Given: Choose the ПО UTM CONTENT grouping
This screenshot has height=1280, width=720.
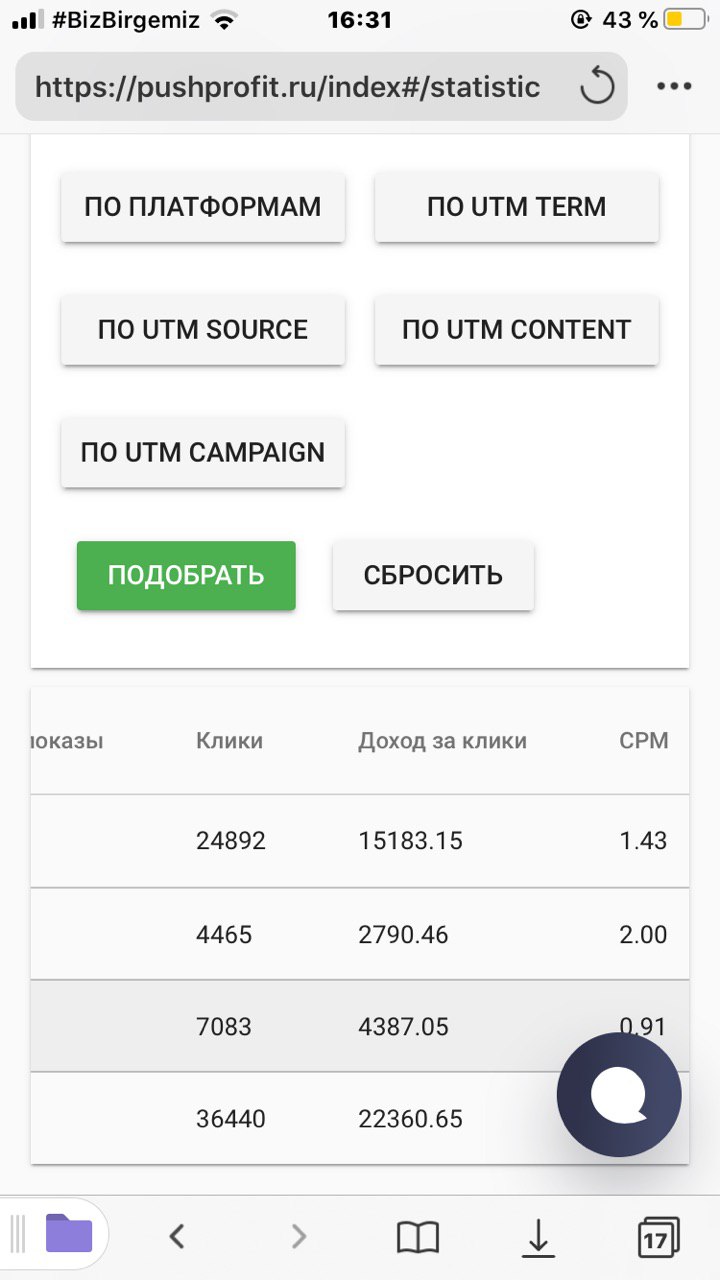Looking at the screenshot, I should coord(517,330).
